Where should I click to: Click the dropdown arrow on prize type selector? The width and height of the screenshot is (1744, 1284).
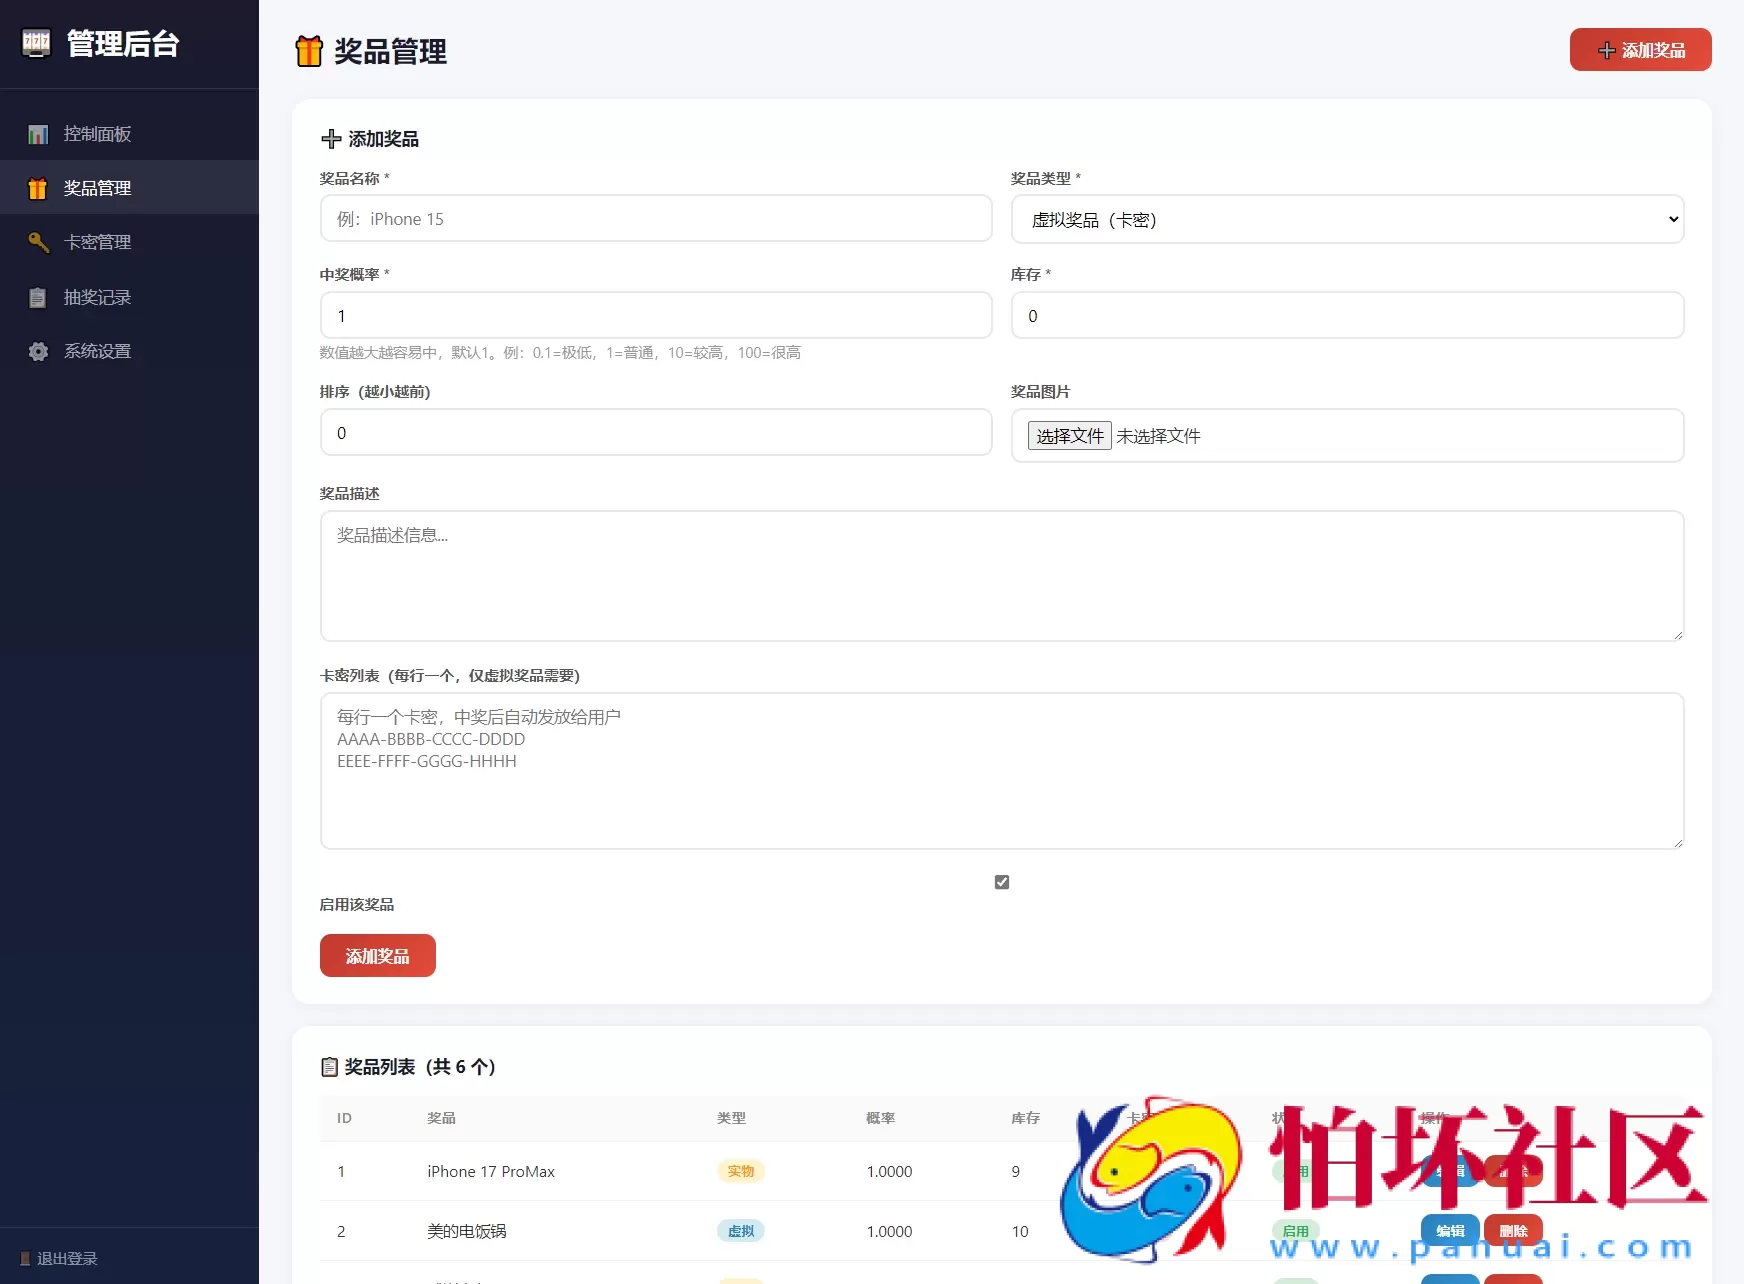click(1672, 219)
